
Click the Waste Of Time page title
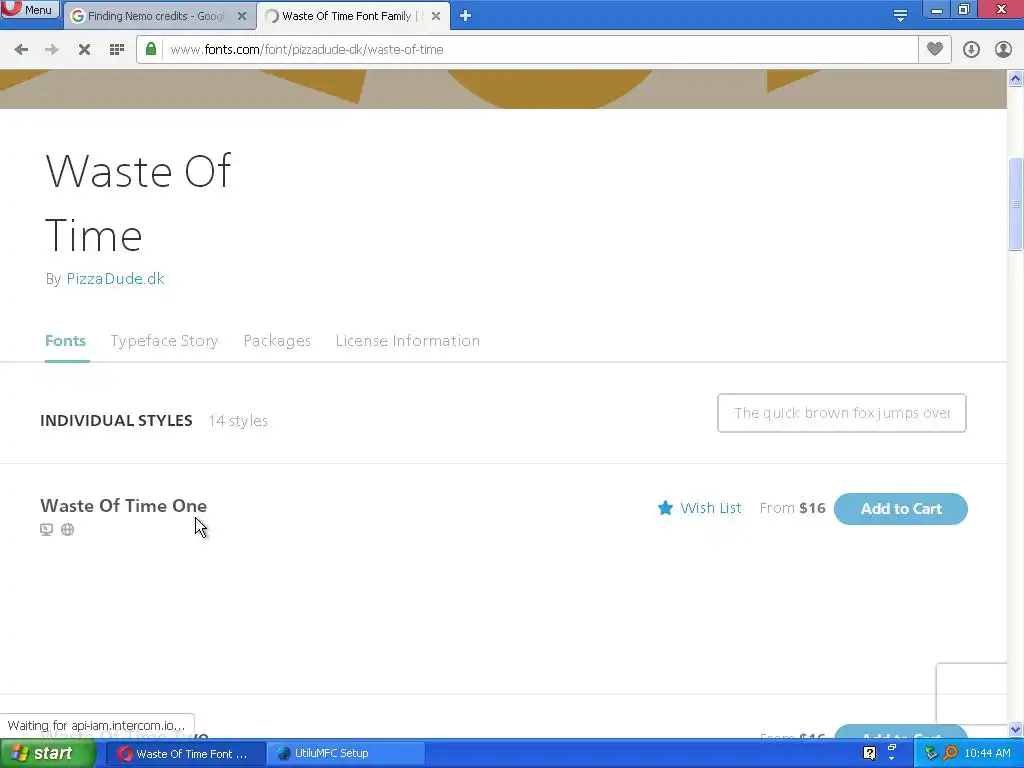138,202
